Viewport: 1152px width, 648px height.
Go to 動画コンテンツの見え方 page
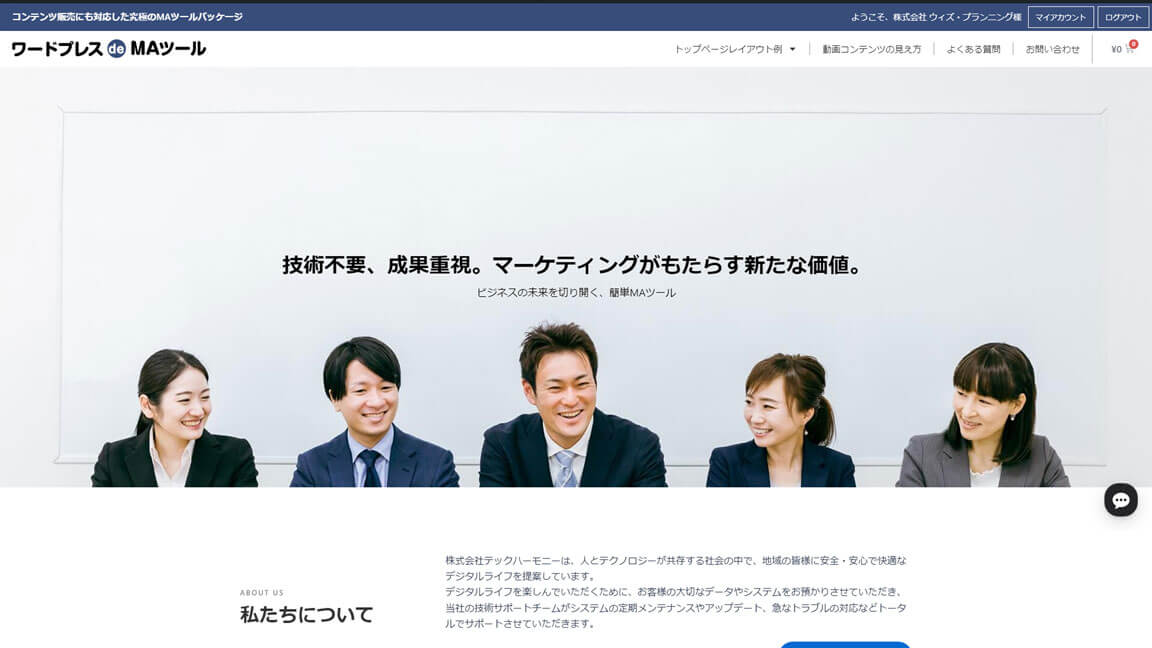(x=871, y=49)
